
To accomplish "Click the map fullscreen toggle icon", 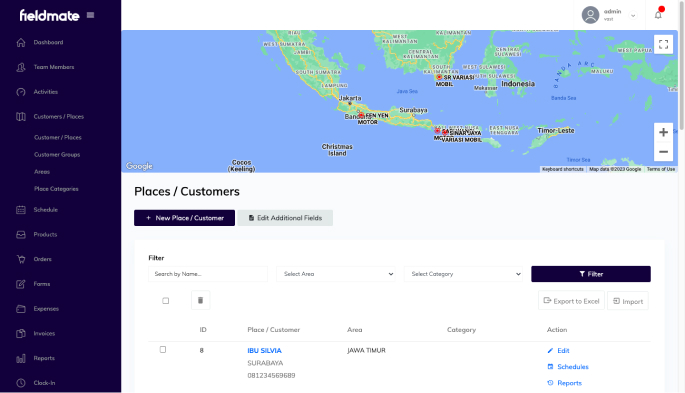I will (x=663, y=44).
